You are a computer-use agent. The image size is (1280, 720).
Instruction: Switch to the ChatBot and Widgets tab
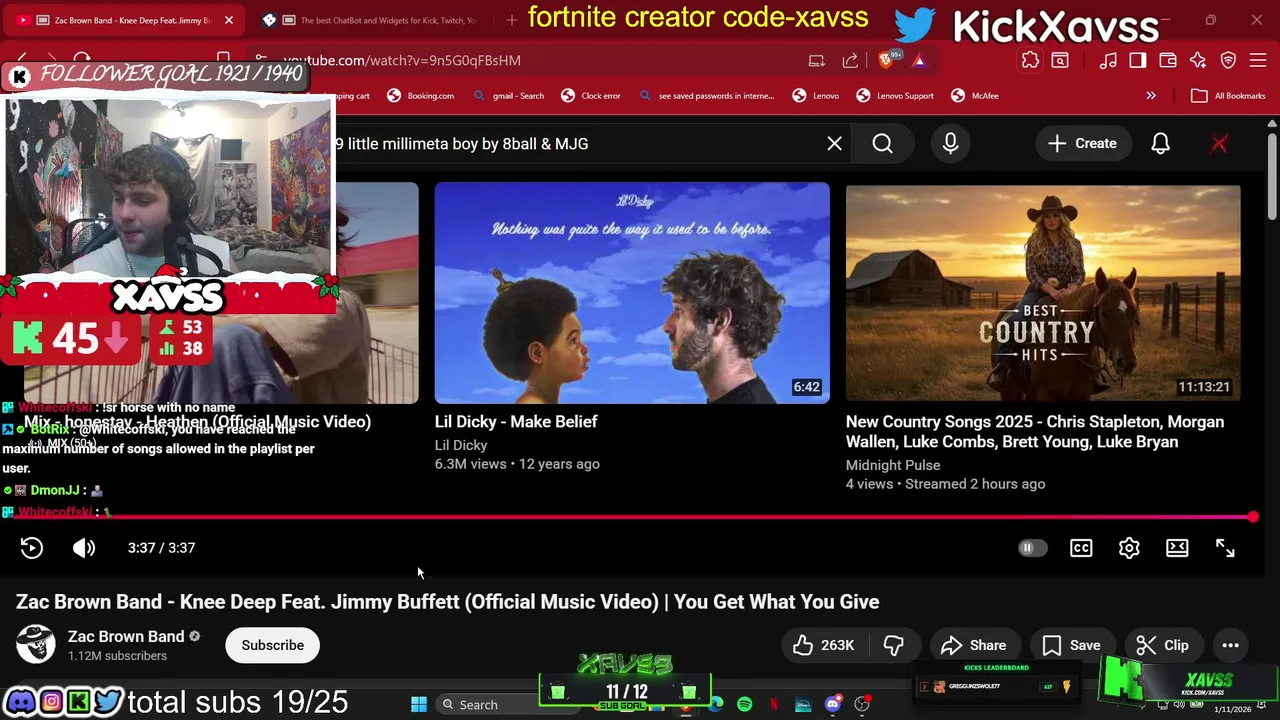point(370,20)
